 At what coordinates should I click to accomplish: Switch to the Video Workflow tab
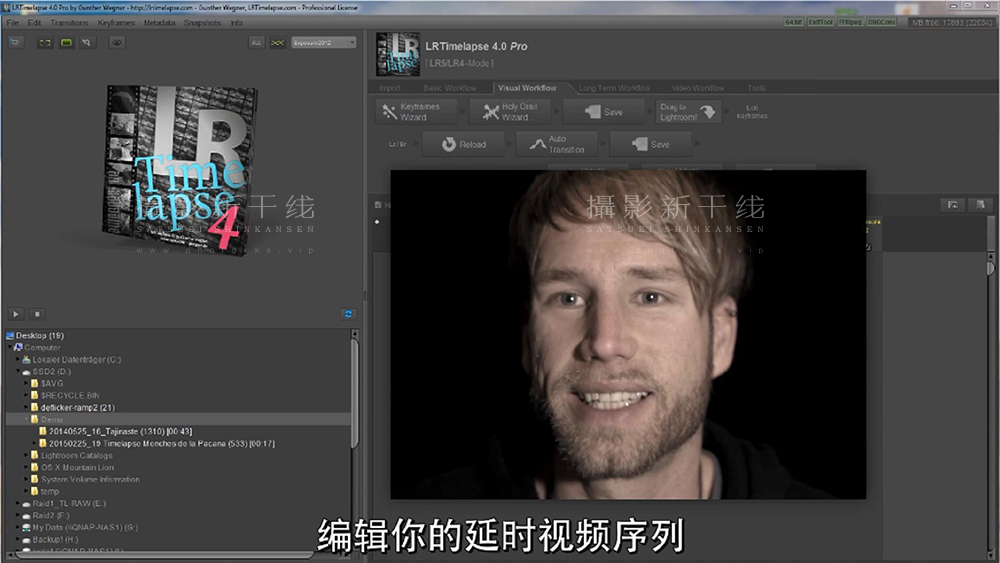[x=698, y=88]
